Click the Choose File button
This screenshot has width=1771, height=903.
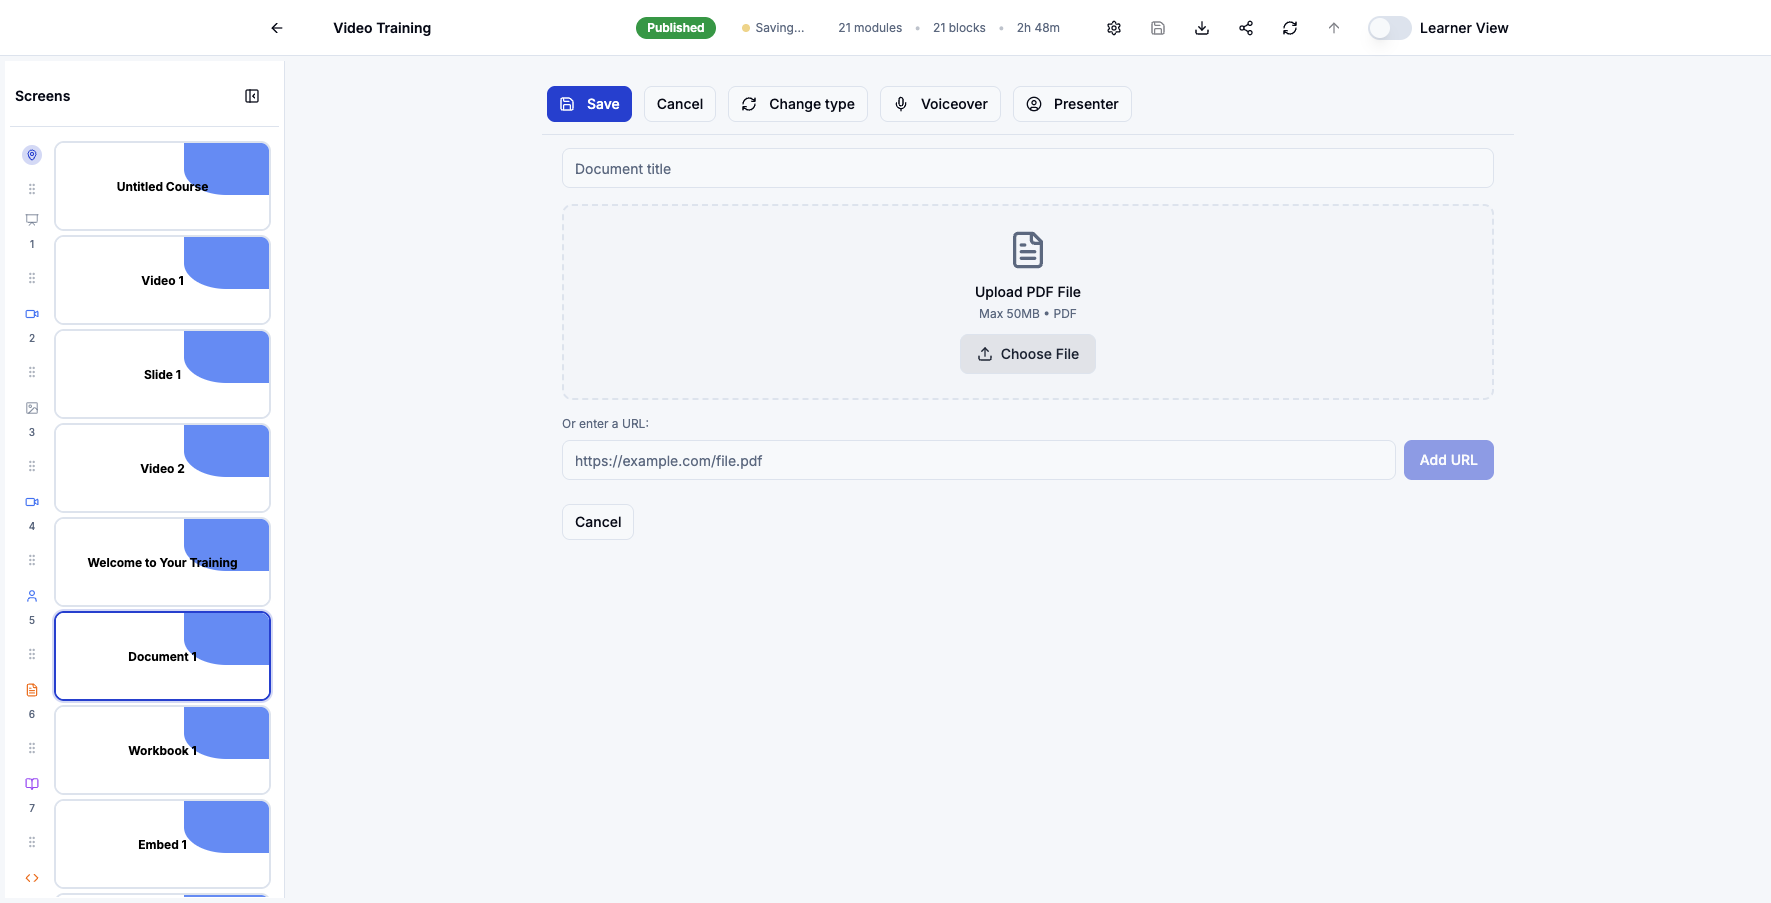coord(1028,354)
